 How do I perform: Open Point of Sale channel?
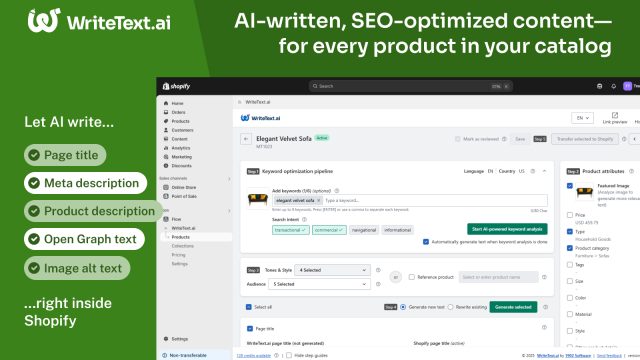pyautogui.click(x=184, y=196)
